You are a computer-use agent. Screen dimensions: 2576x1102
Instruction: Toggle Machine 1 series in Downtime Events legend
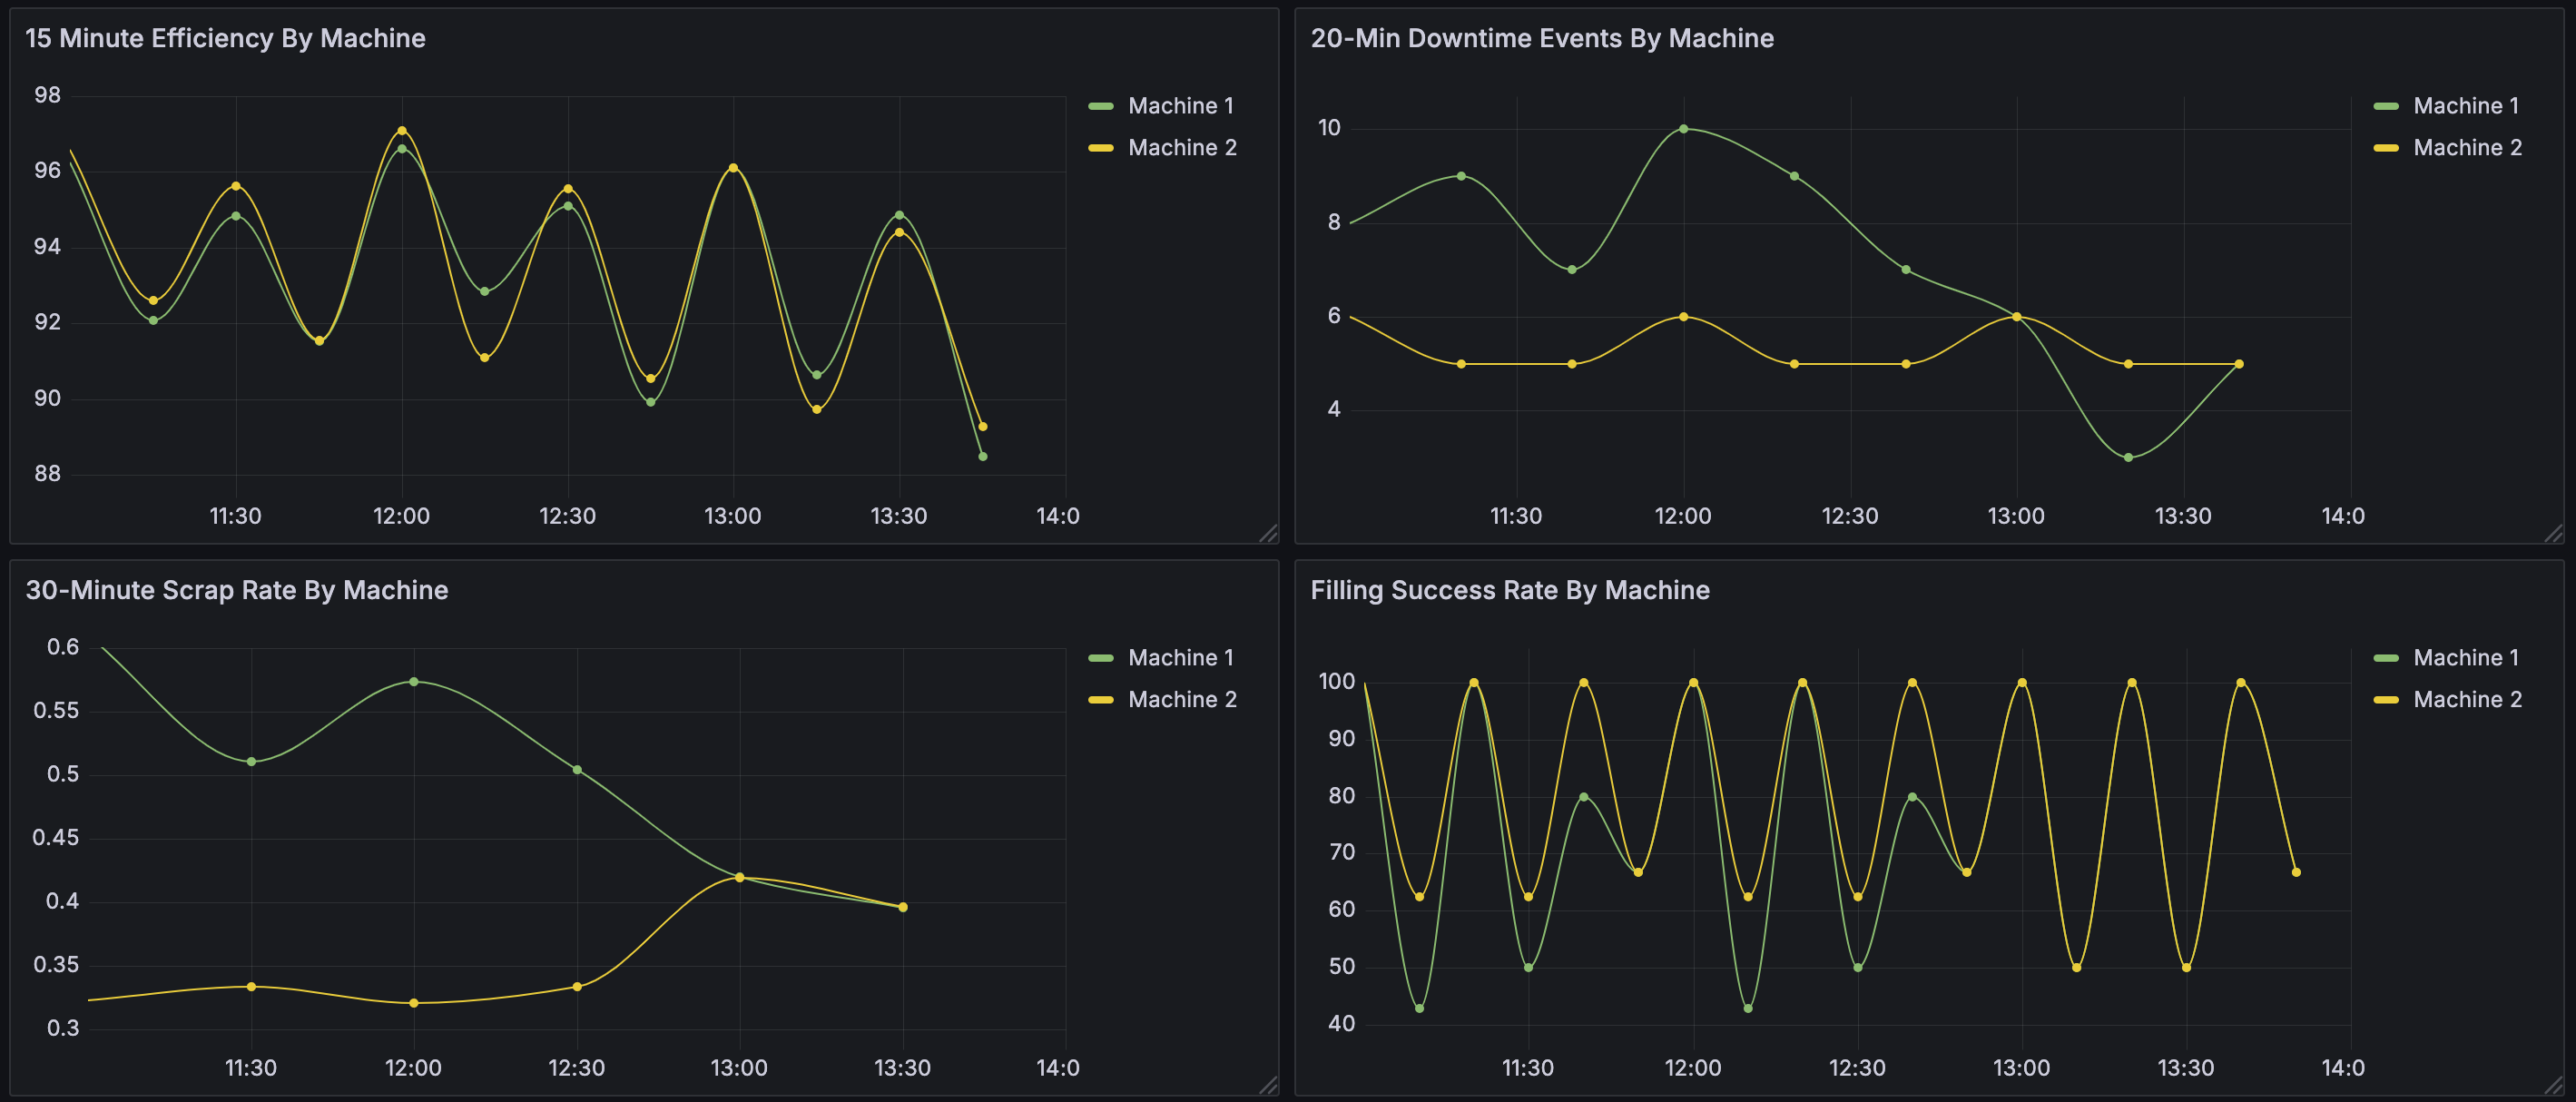click(2466, 106)
